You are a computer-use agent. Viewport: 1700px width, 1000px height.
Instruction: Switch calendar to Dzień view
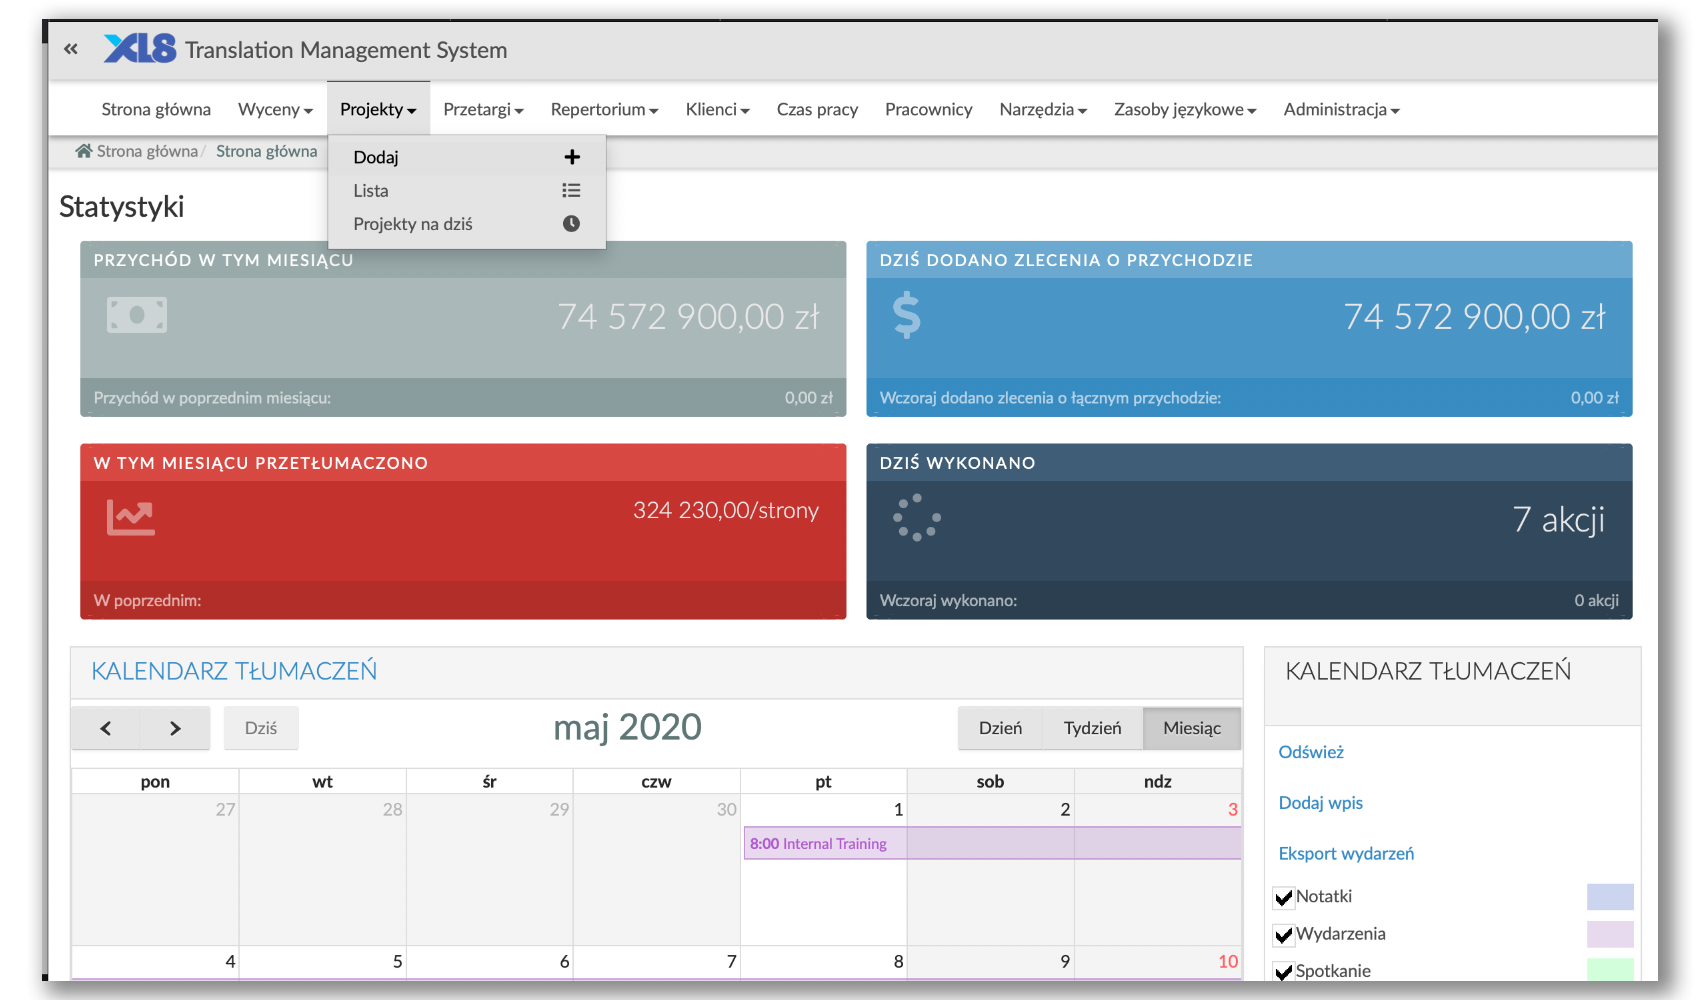click(1000, 728)
